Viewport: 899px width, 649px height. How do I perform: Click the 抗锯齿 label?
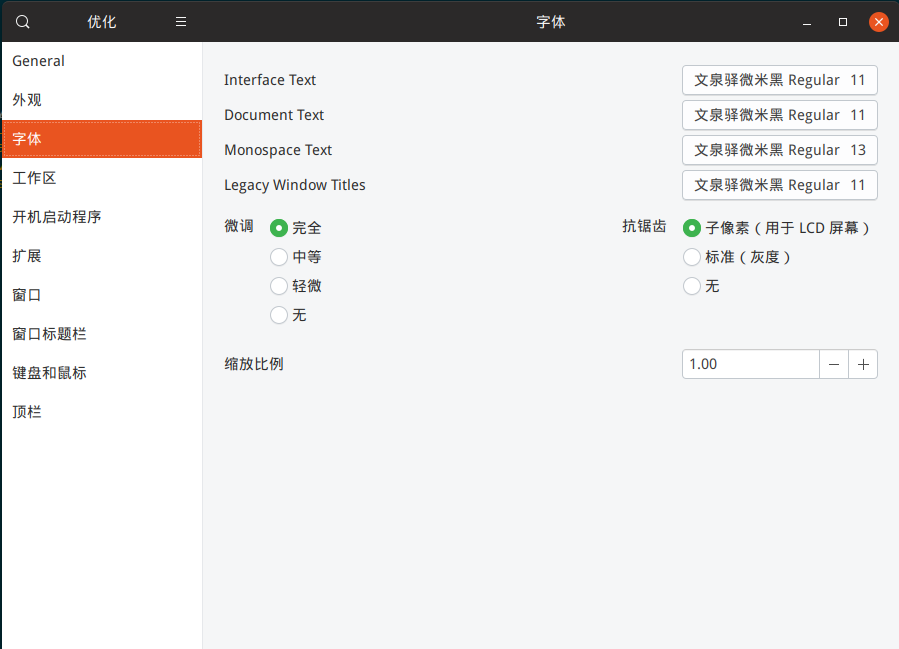click(x=644, y=226)
